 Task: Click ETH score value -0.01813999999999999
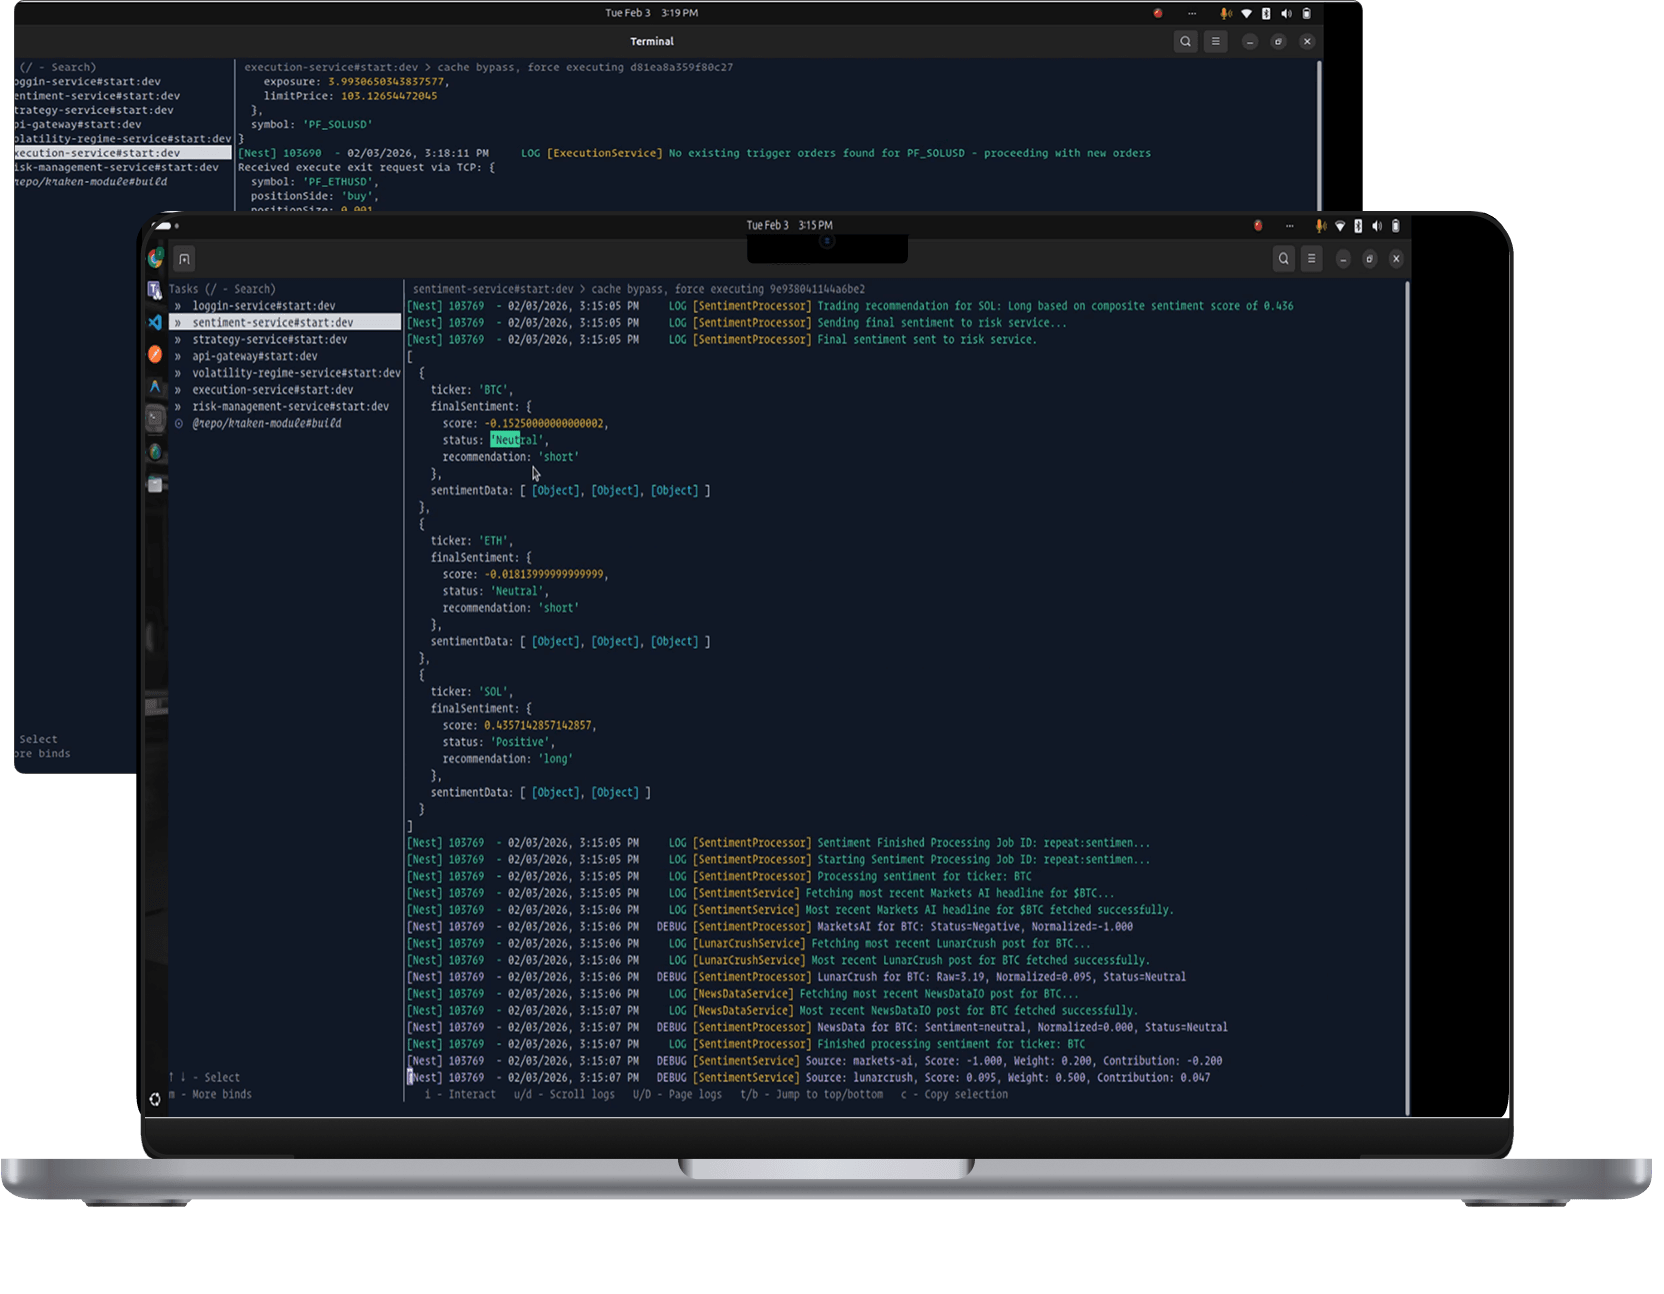pyautogui.click(x=545, y=575)
